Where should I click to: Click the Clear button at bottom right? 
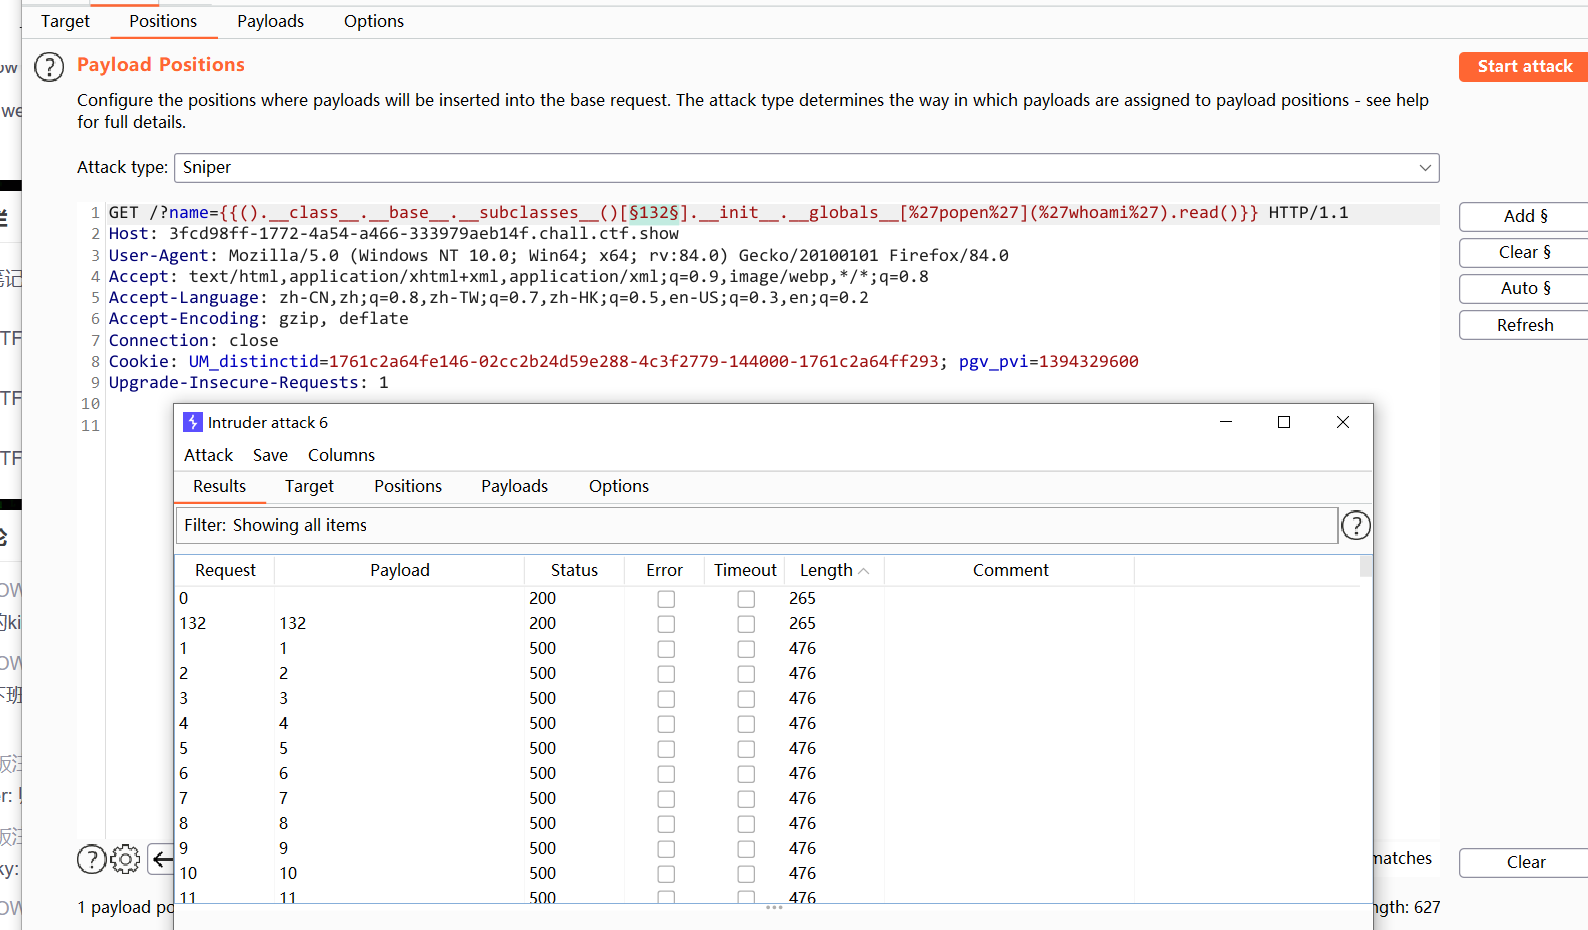point(1524,862)
